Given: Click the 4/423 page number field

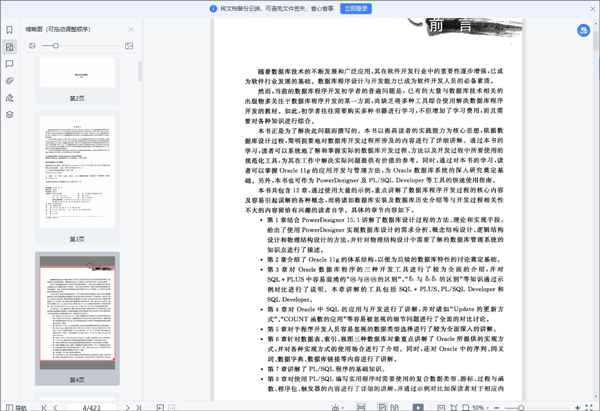Looking at the screenshot, I should (90, 407).
